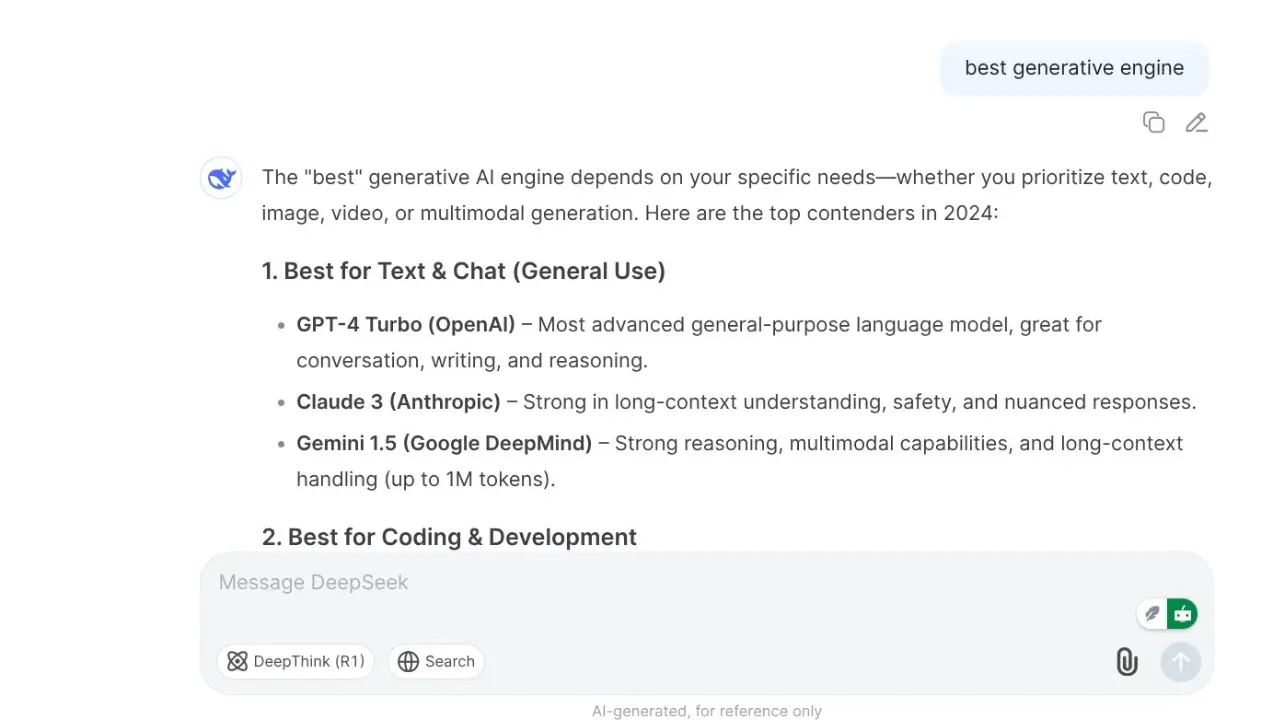Click the 'conversation, writing, and reasoning' line
The image size is (1280, 720).
pyautogui.click(x=472, y=360)
